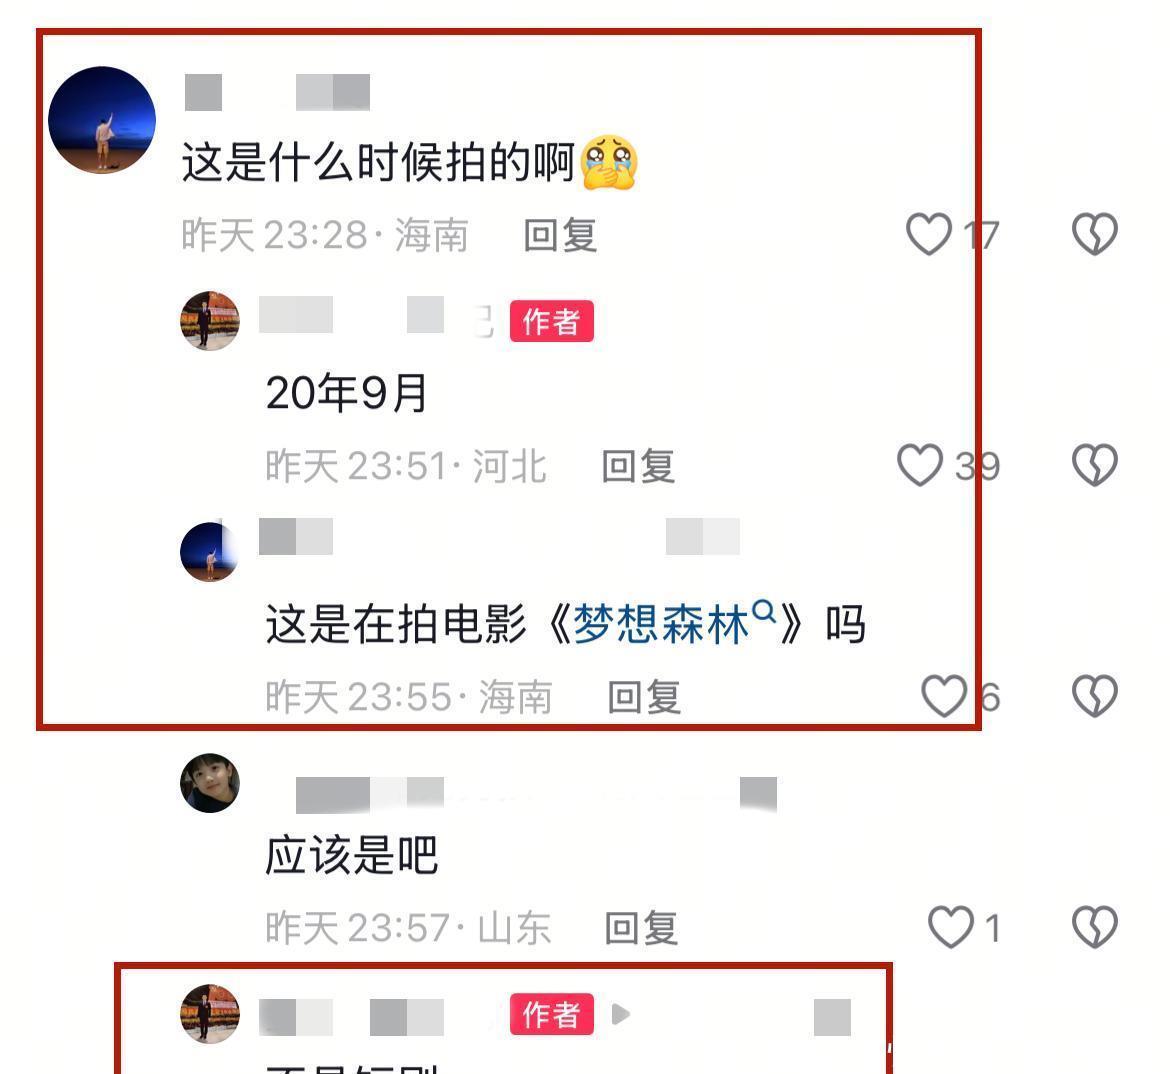The width and height of the screenshot is (1170, 1074).
Task: Open the small blue avatar on 梦想森林 comment
Action: (210, 552)
